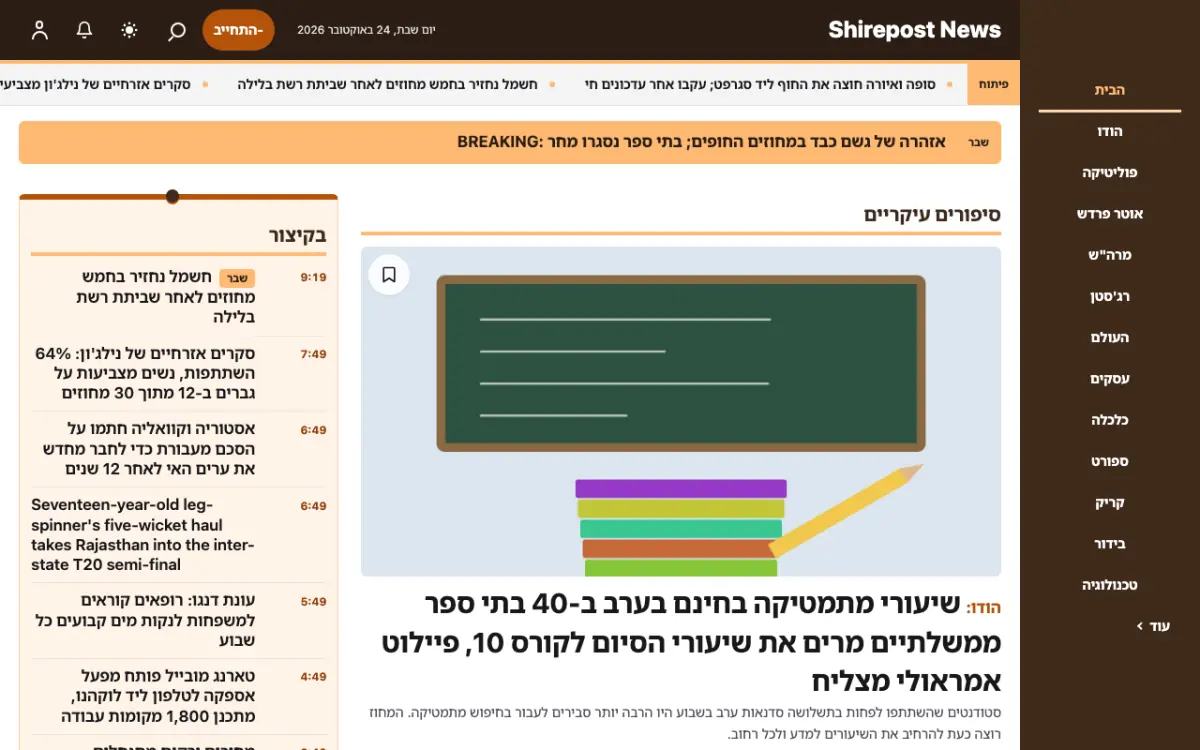Click the סיפורים עיקריים section heading
The width and height of the screenshot is (1200, 750).
pos(932,214)
